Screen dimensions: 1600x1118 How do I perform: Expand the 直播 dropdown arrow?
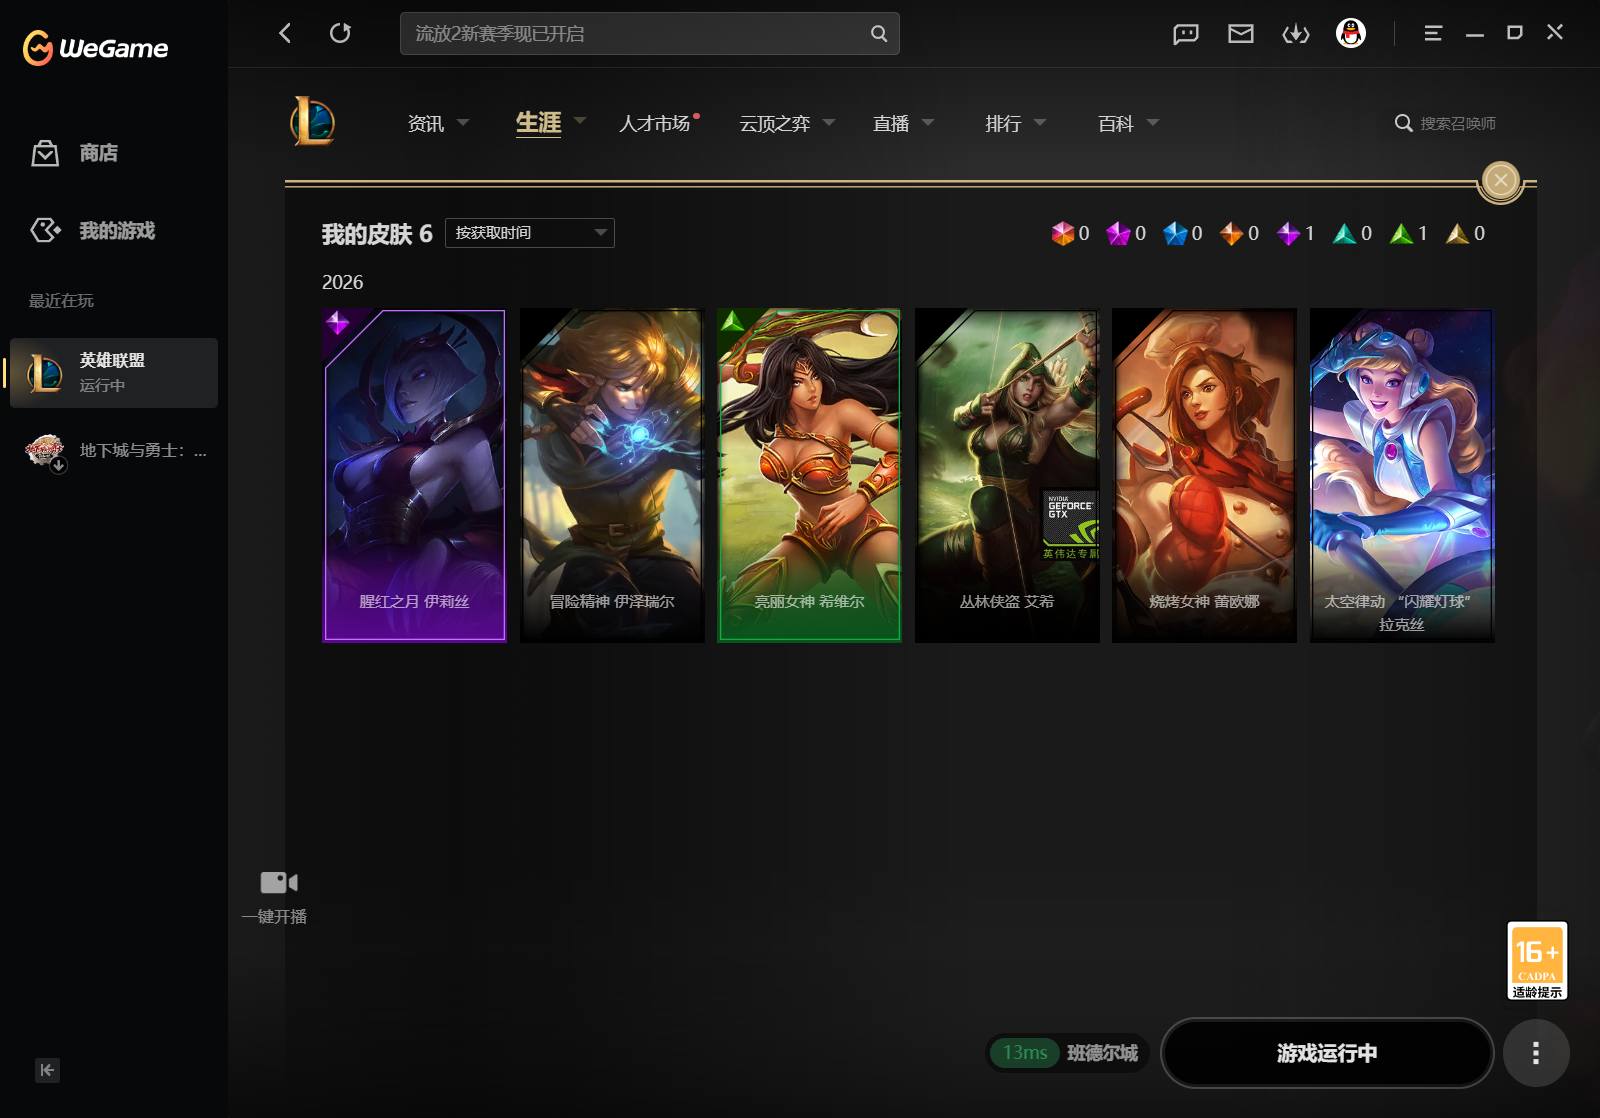(x=928, y=123)
